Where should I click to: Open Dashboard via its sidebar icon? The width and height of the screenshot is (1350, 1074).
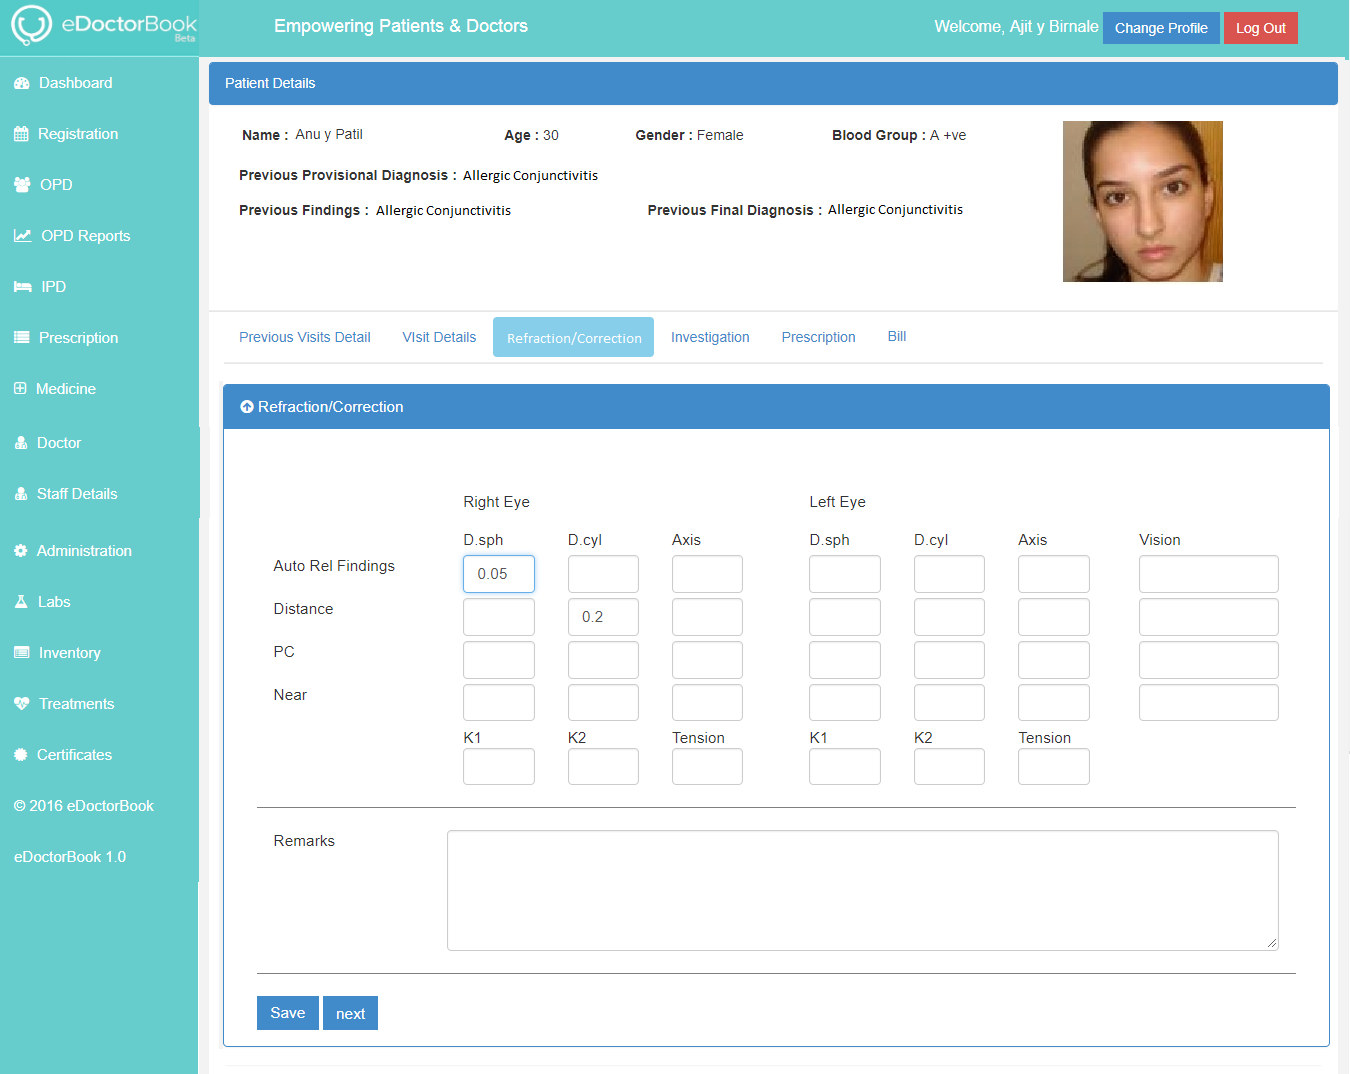click(21, 83)
